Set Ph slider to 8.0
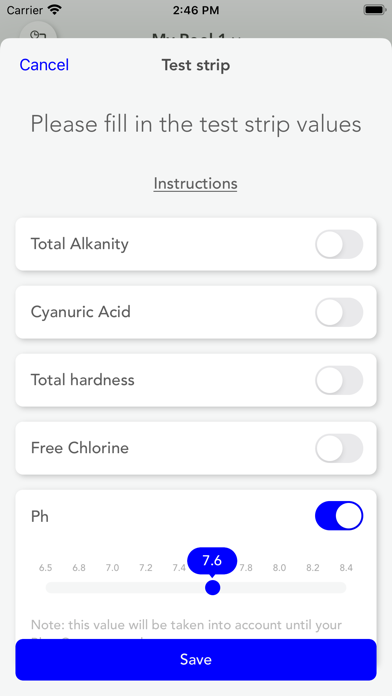Viewport: 392px width, 696px height. point(279,588)
